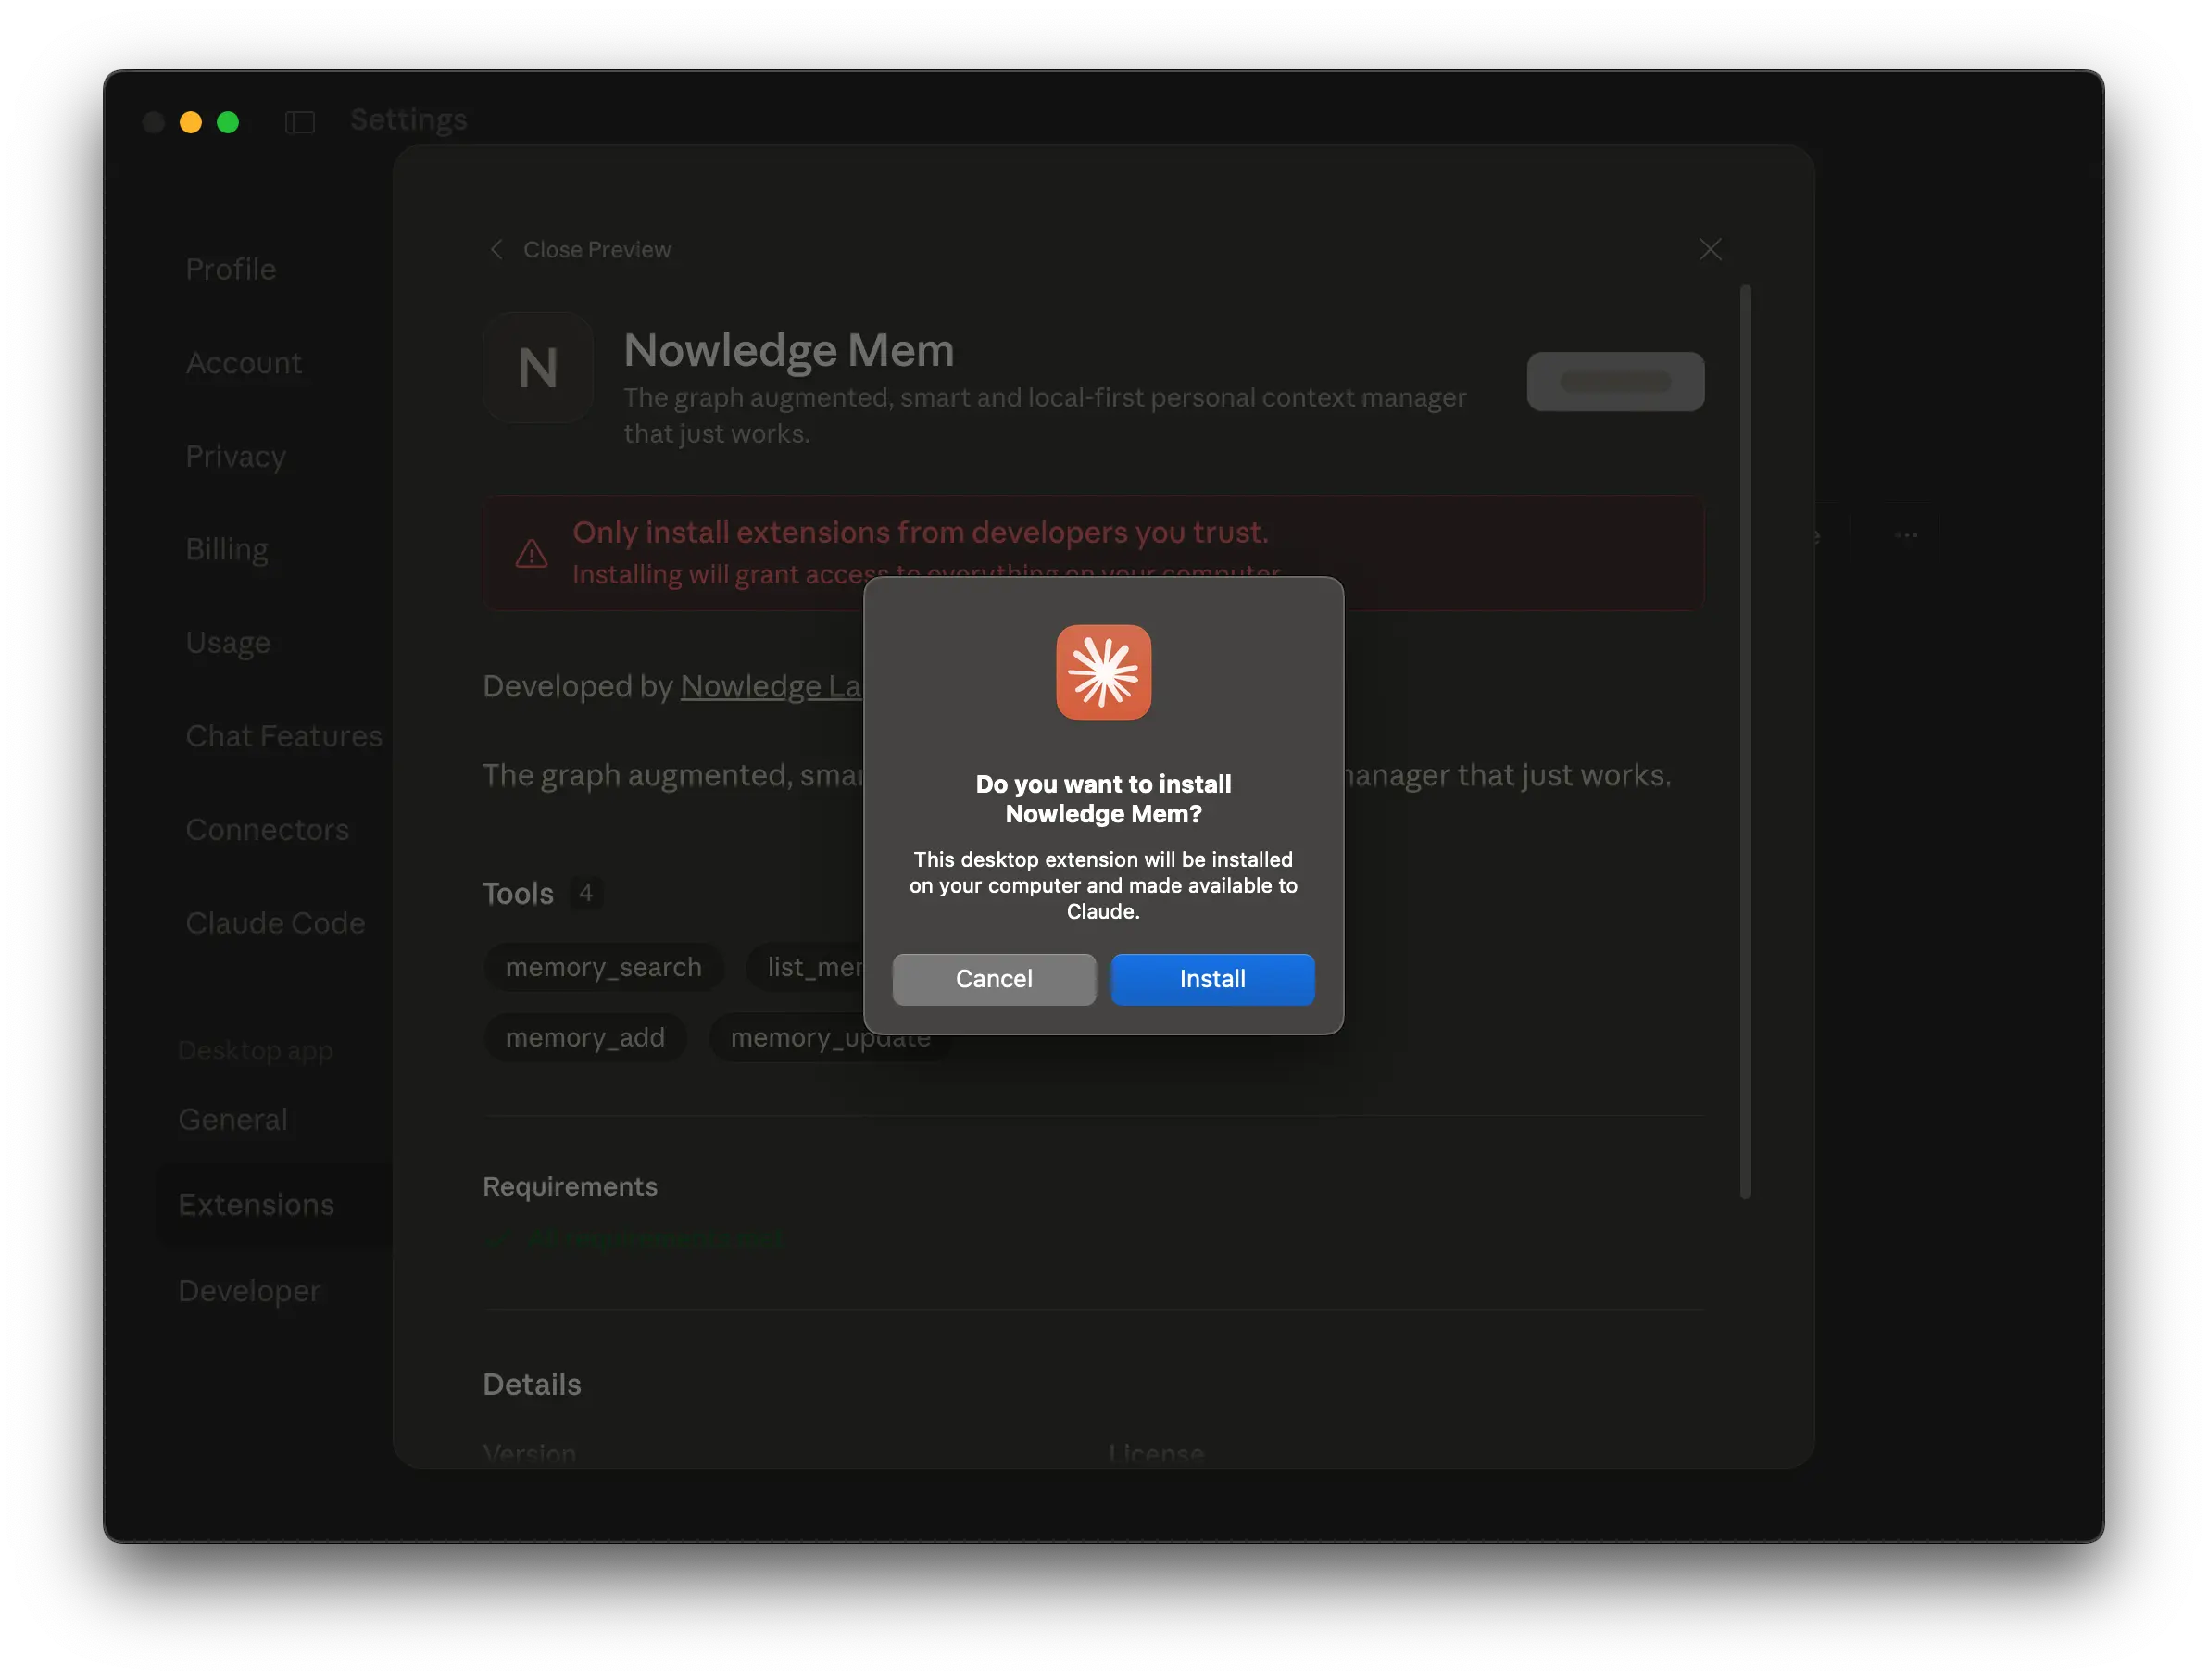Click the warning triangle in the red trust banner
Screen dimensions: 2208x1680
531,553
